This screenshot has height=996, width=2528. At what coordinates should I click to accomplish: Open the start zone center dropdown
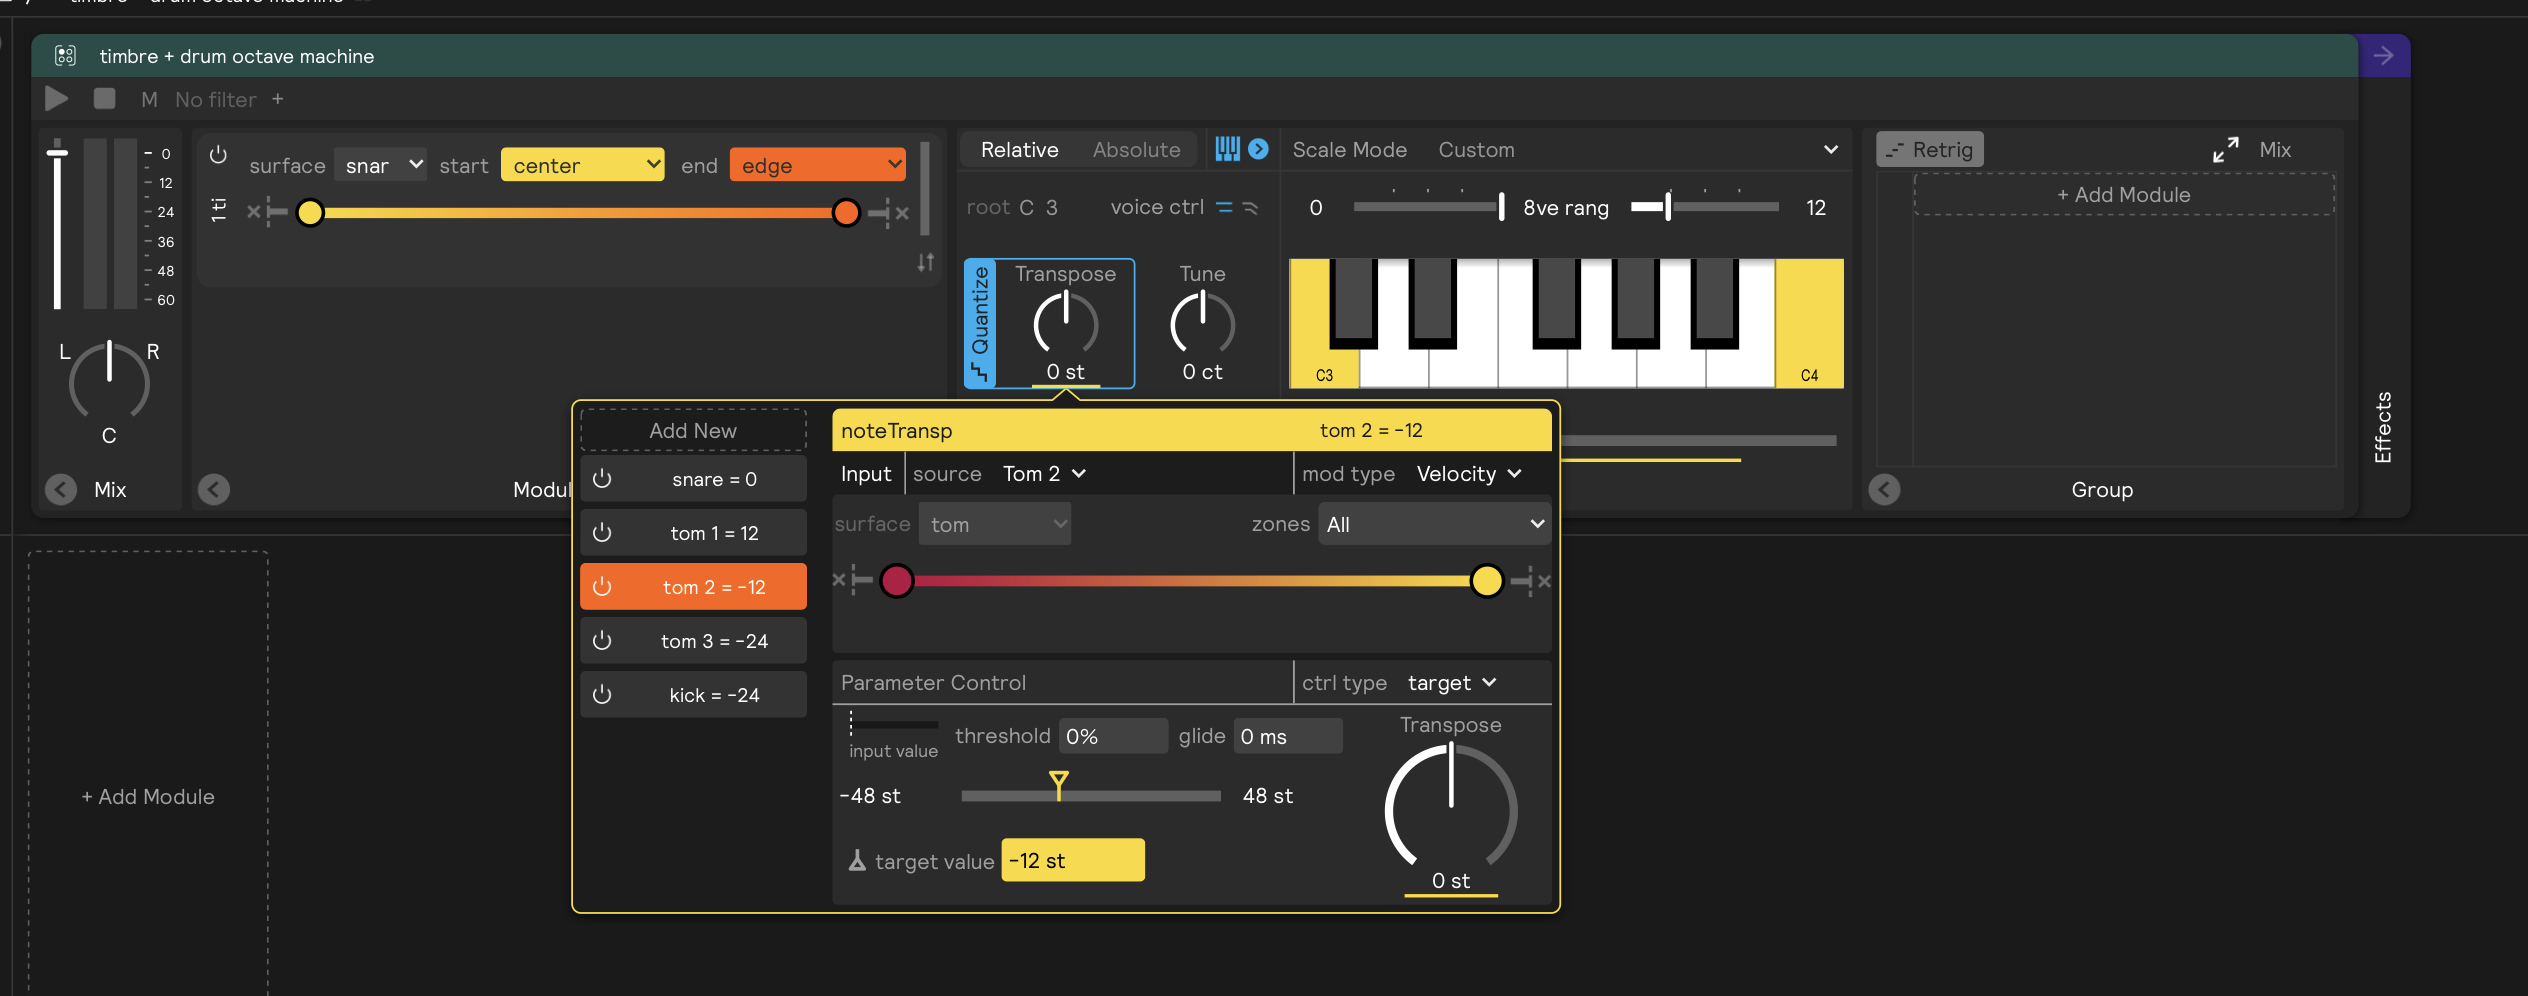(x=582, y=165)
